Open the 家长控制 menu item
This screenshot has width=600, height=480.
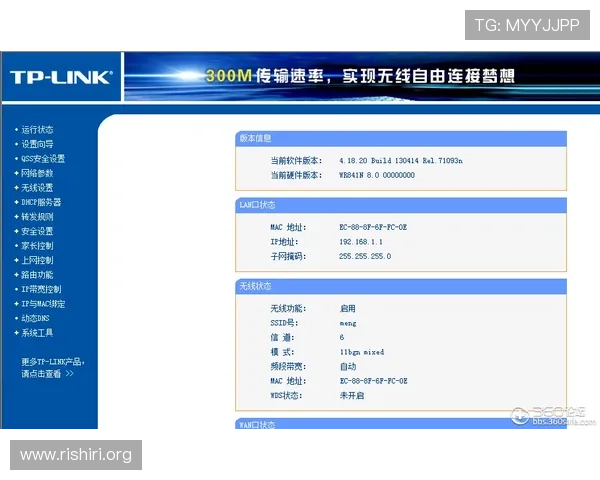tap(37, 246)
